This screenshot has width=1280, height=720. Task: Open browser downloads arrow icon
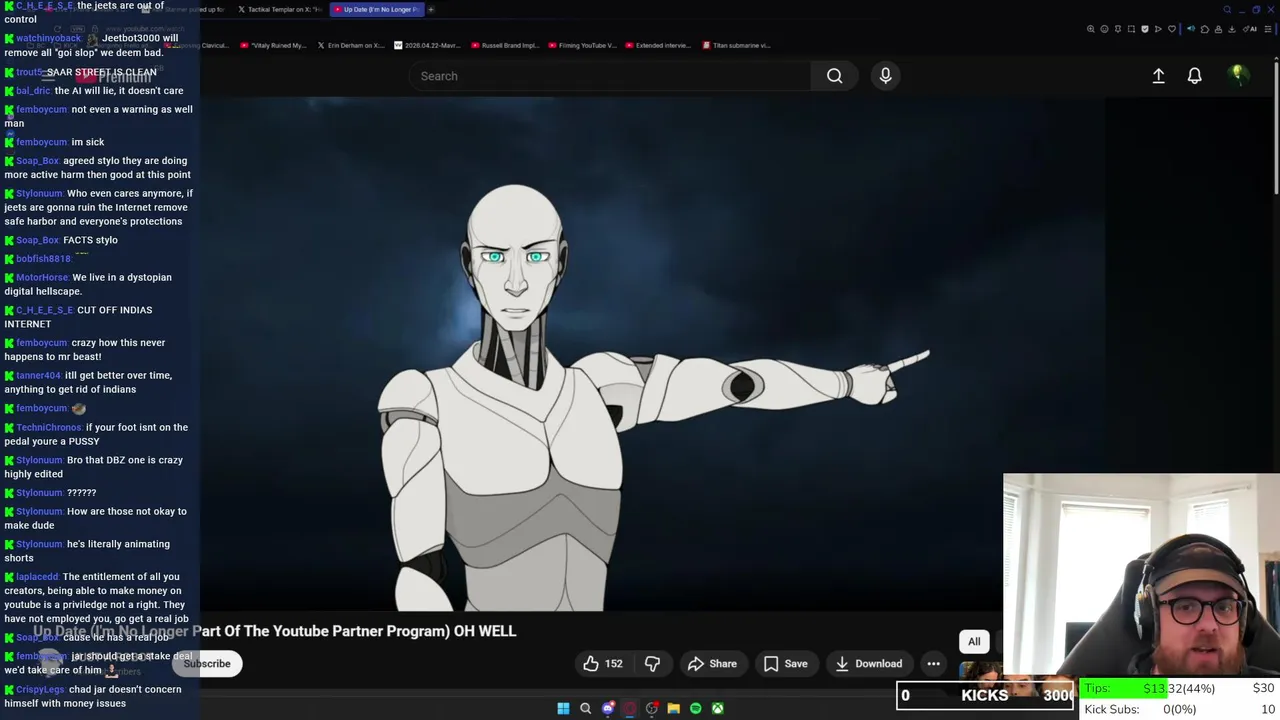pos(1231,29)
